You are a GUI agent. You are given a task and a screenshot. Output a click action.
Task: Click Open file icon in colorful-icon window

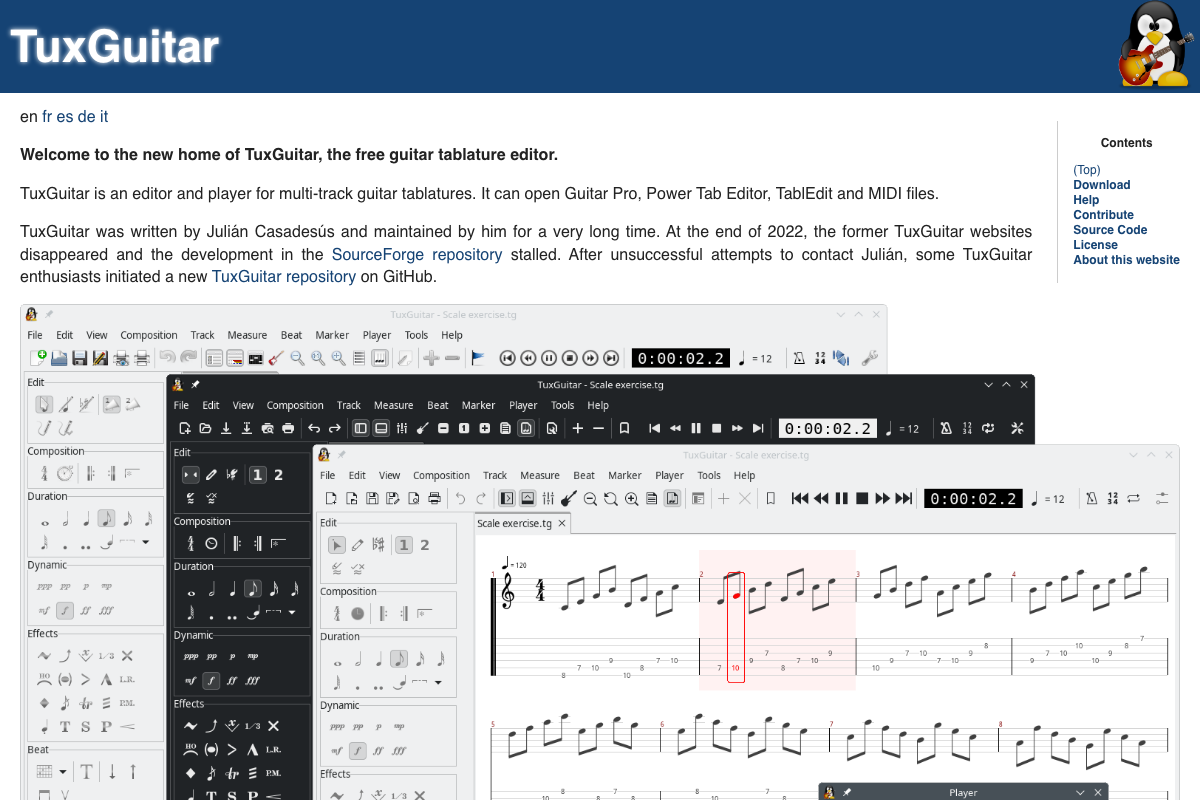[59, 357]
